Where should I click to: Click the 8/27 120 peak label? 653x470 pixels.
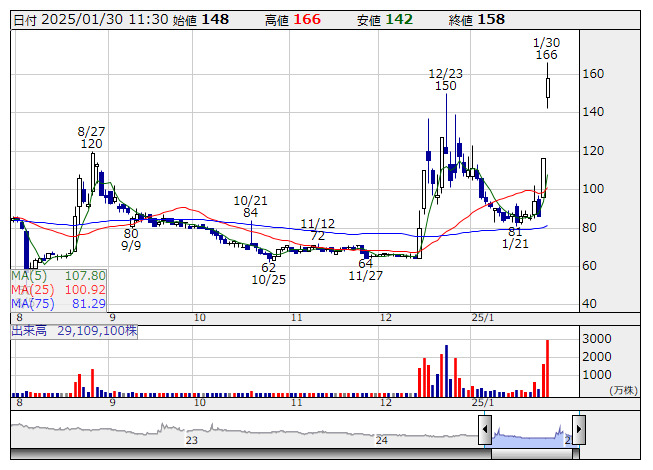click(x=91, y=138)
